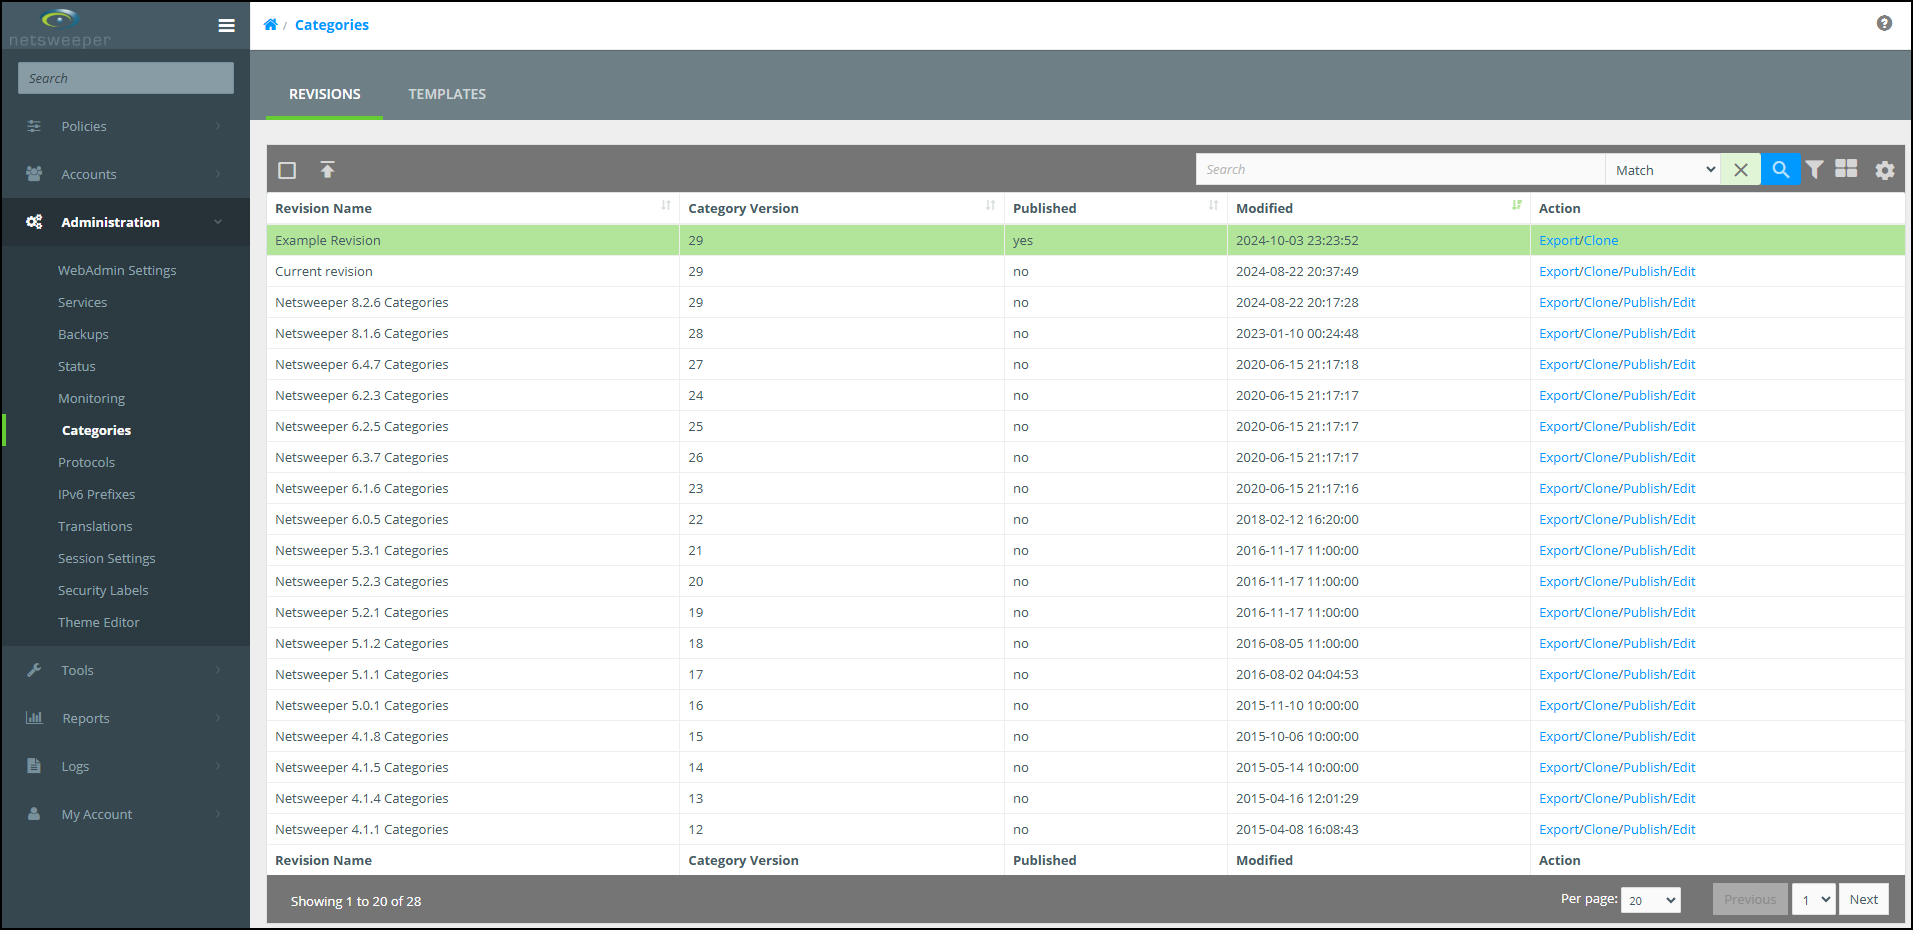
Task: Expand the Reports menu chevron
Action: pos(218,718)
